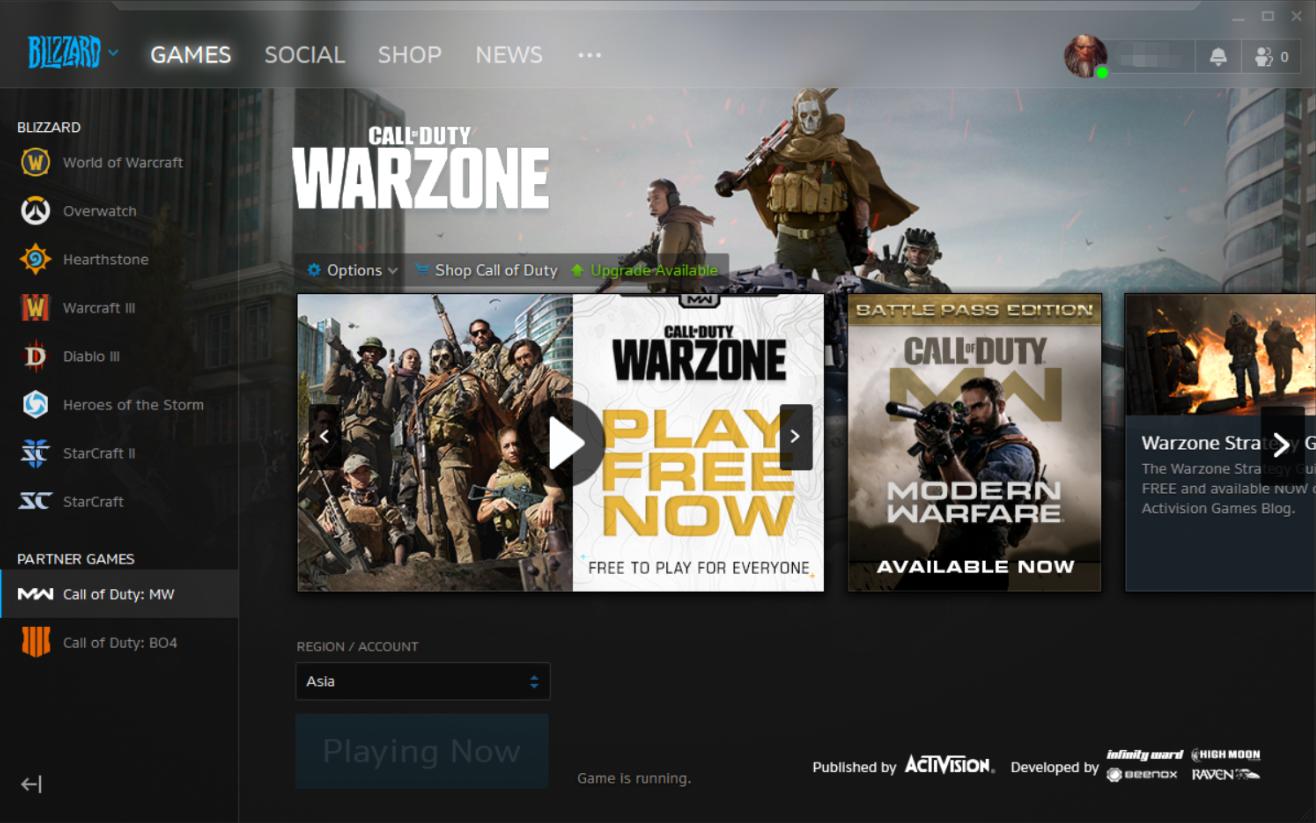Switch to the GAMES tab
This screenshot has height=823, width=1316.
tap(191, 55)
